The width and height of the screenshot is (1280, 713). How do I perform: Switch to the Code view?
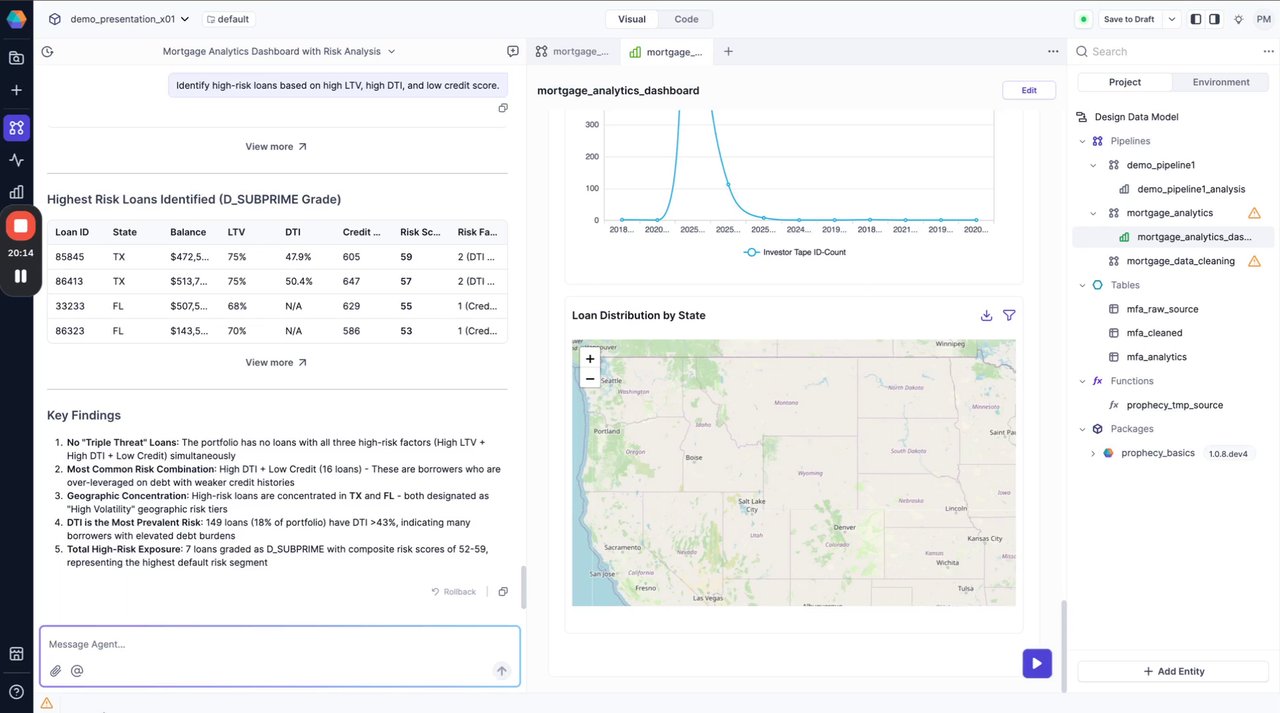686,19
